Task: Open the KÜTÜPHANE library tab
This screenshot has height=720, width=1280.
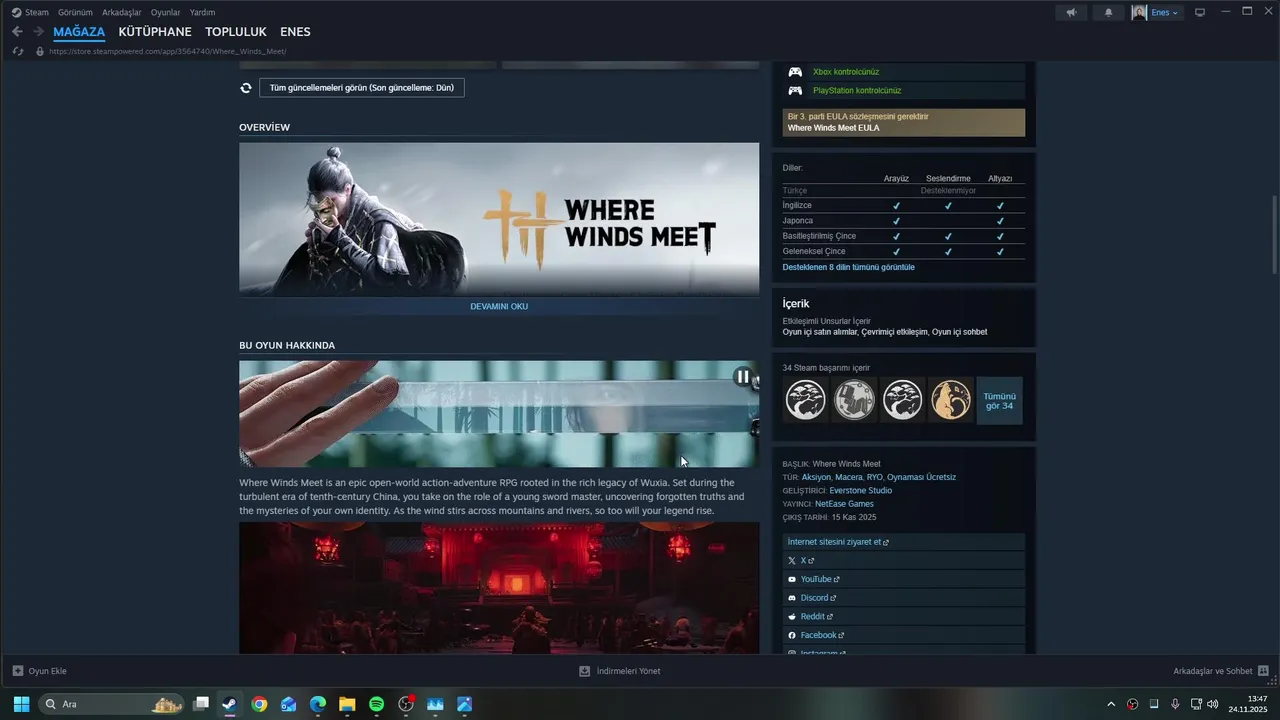Action: tap(155, 32)
